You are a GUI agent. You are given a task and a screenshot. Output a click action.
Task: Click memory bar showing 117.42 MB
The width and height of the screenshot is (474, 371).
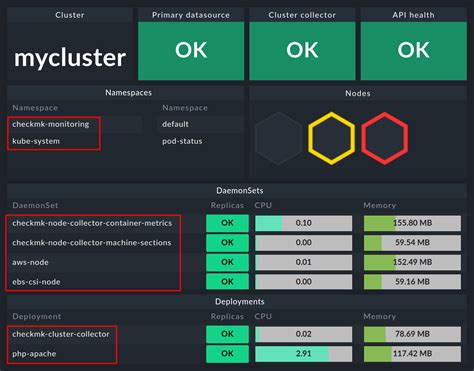(x=412, y=354)
